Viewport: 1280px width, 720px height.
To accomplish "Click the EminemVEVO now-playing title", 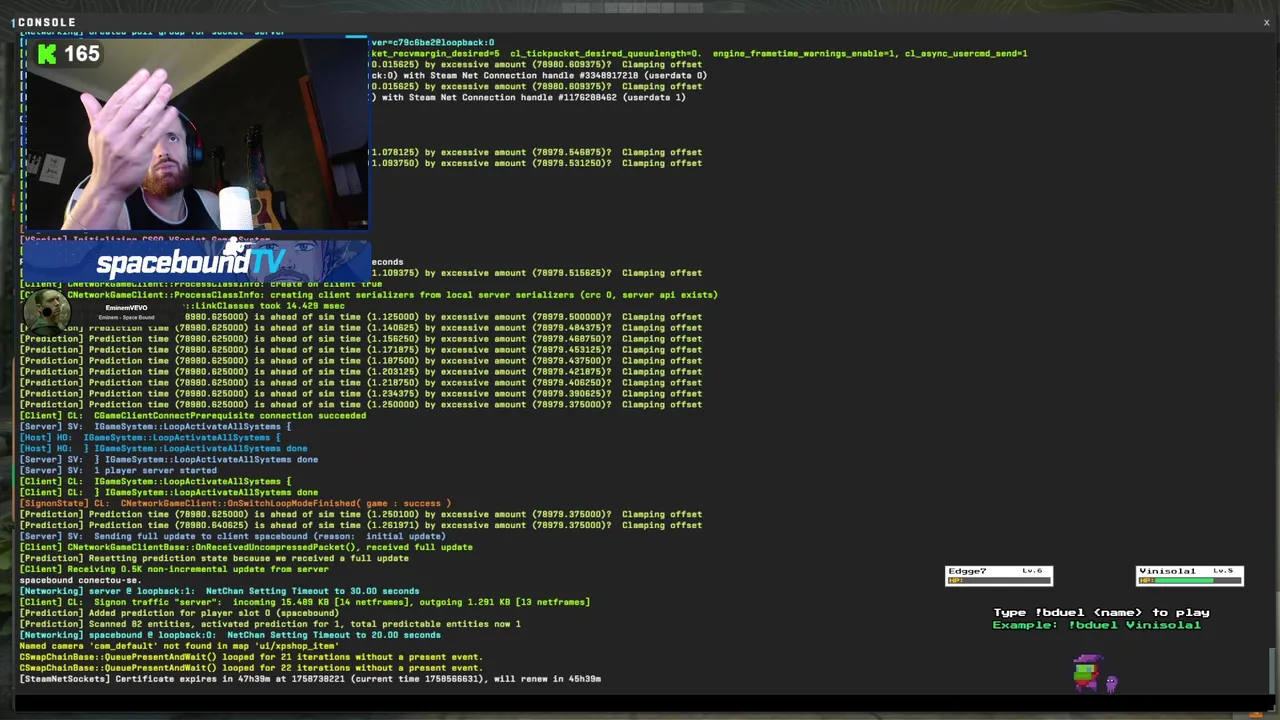I will pyautogui.click(x=126, y=308).
